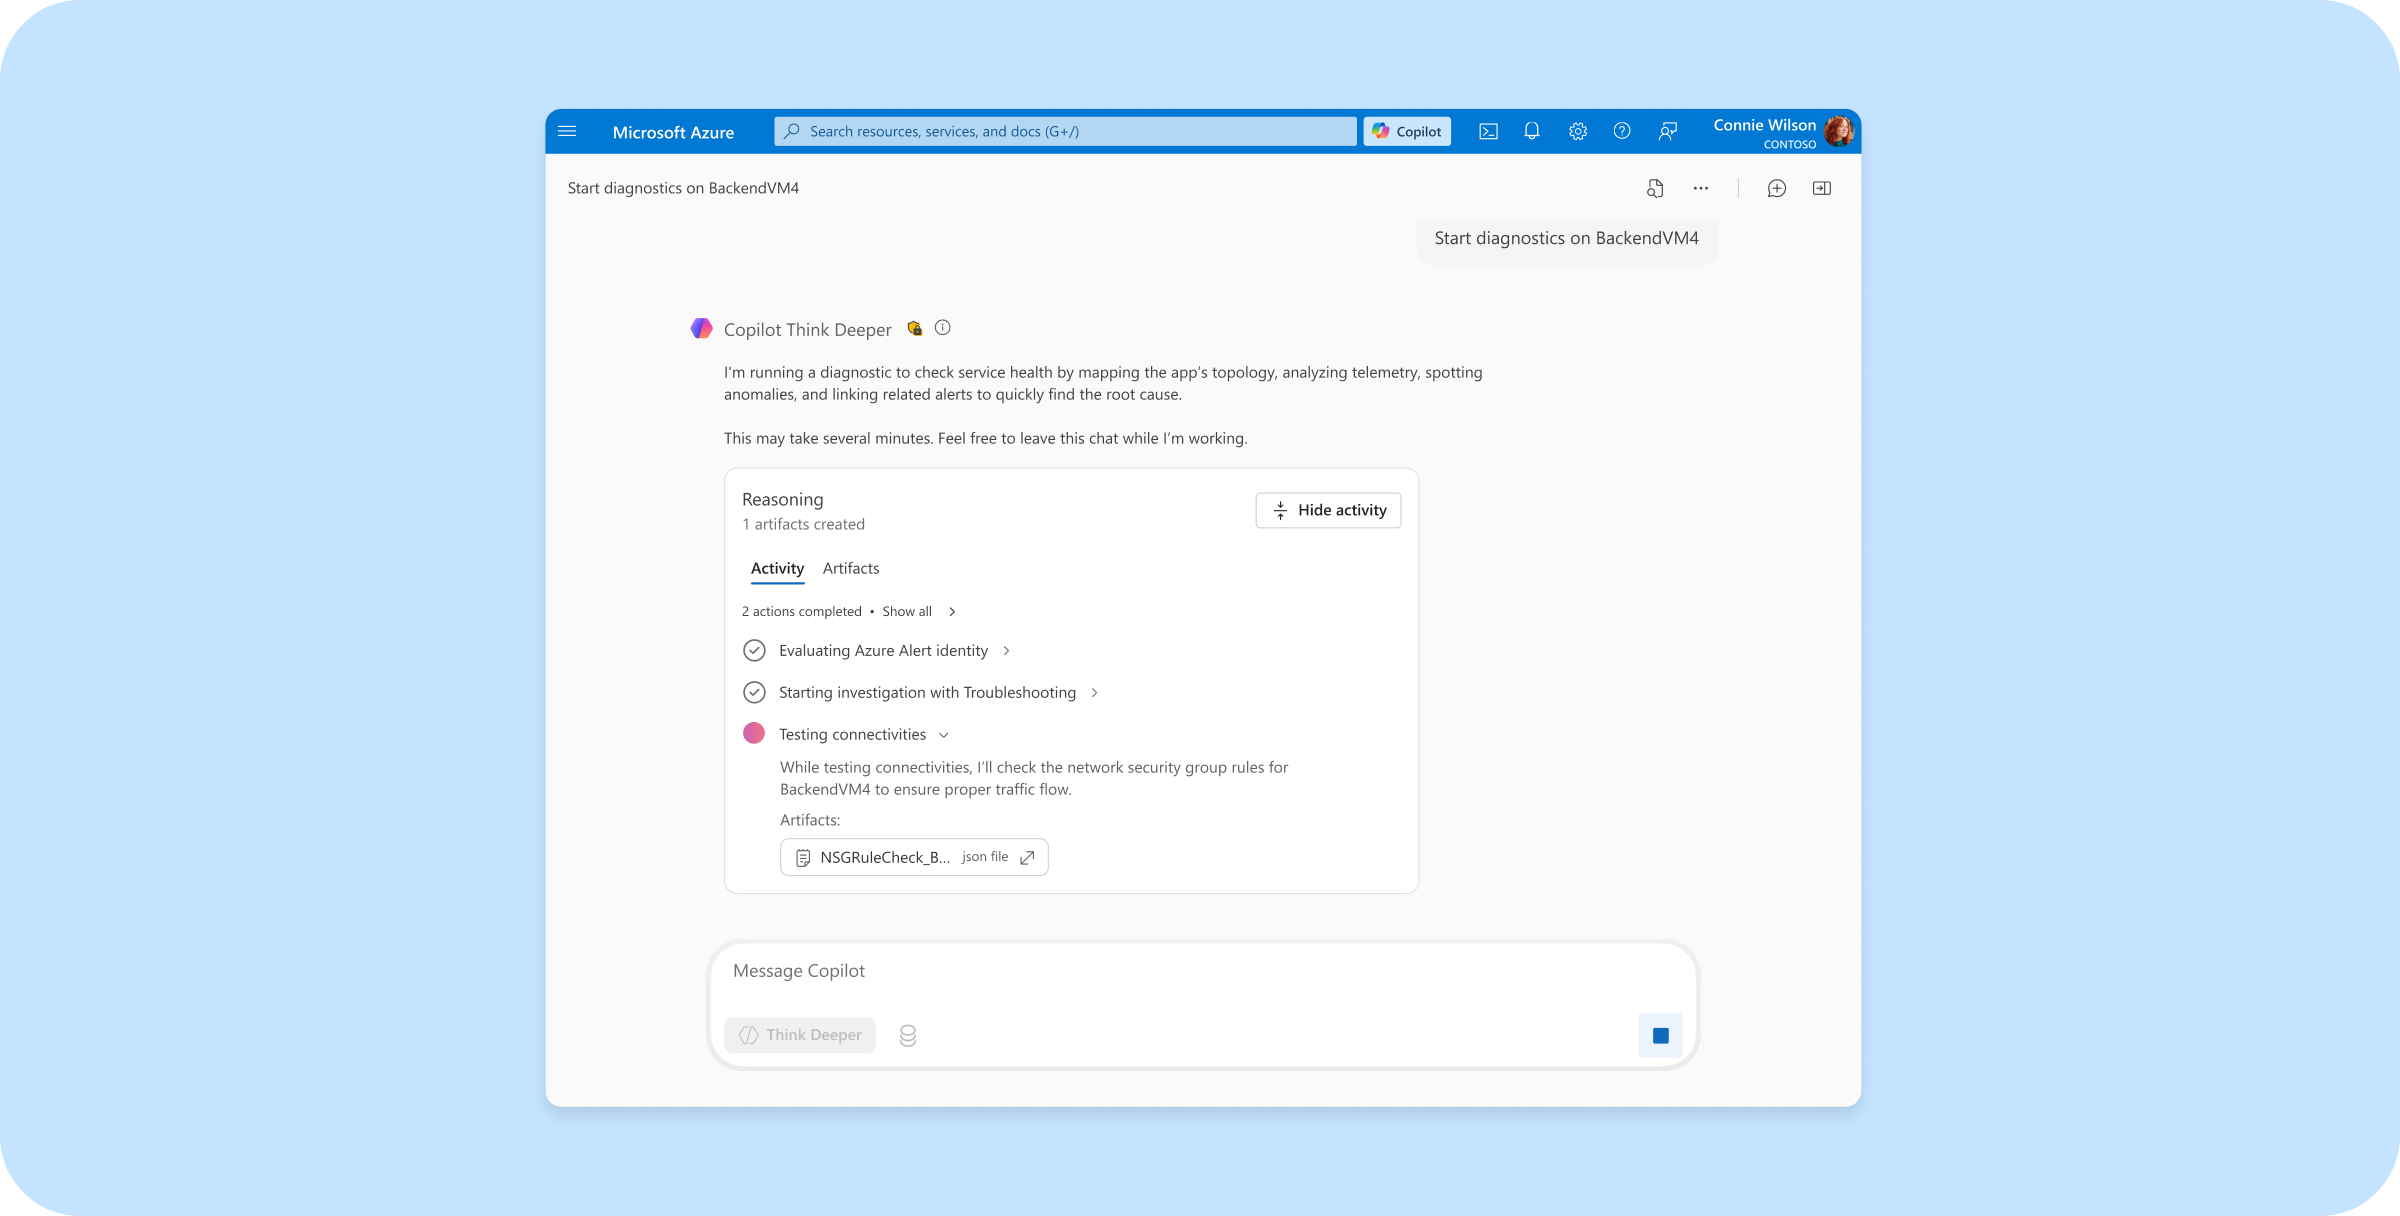The width and height of the screenshot is (2400, 1216).
Task: Open the help question mark icon
Action: (x=1622, y=131)
